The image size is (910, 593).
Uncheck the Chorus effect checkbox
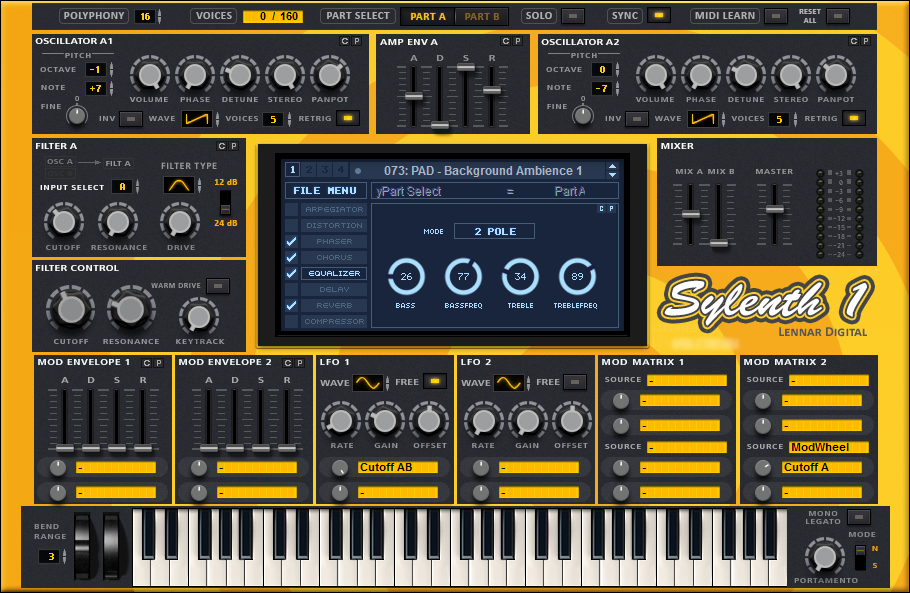pyautogui.click(x=292, y=258)
